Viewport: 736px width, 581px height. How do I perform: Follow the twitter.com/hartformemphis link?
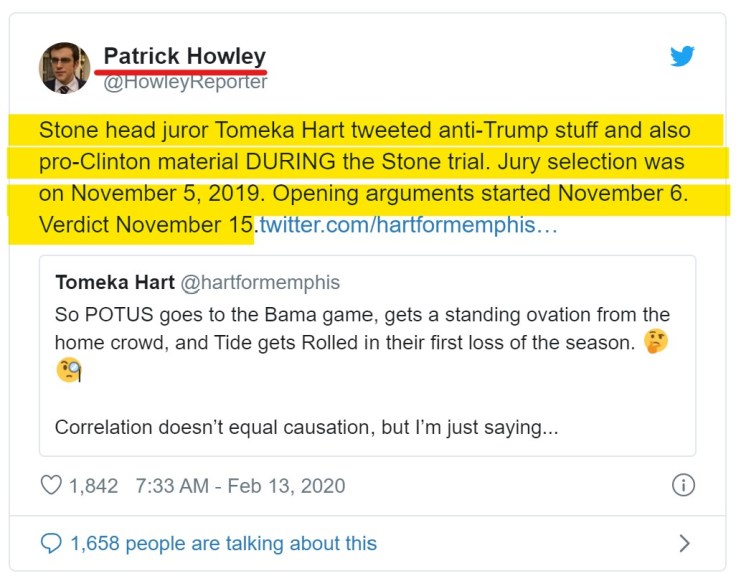(408, 225)
